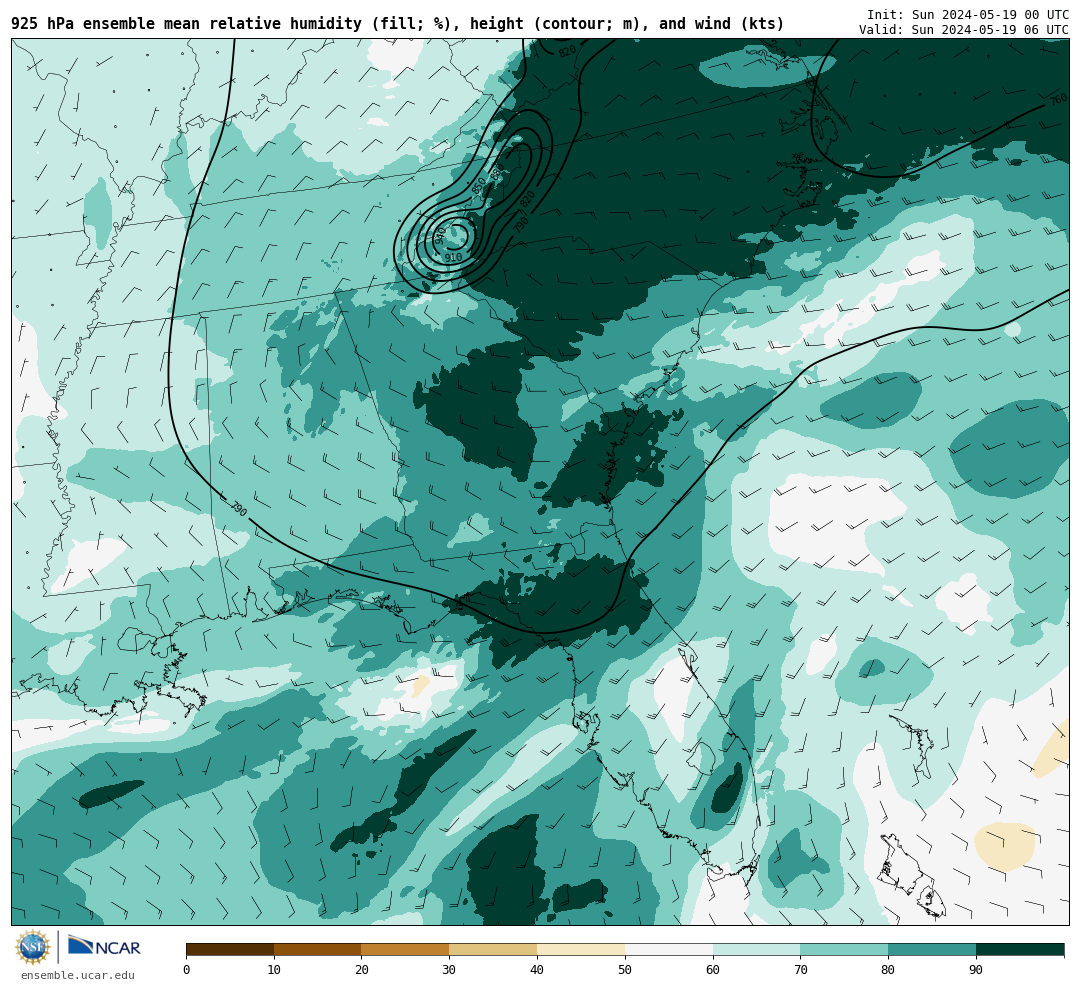Click the 0-10 darkest brown colorbar swatch
This screenshot has width=1080, height=988.
(x=230, y=949)
